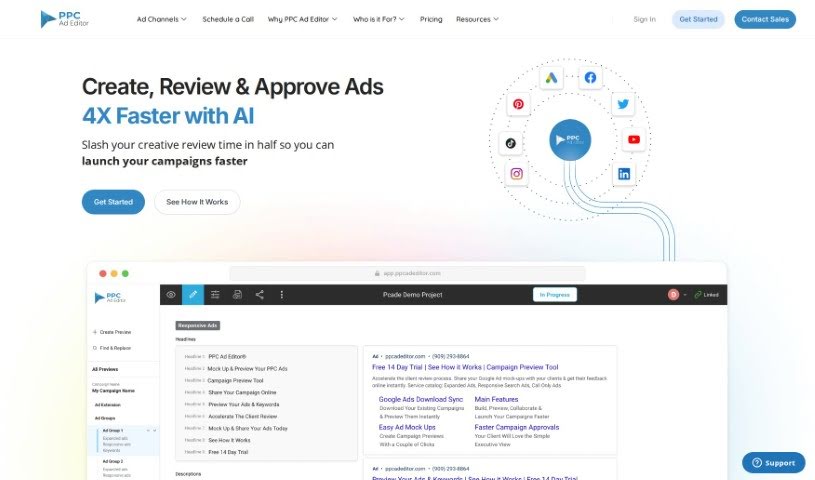Click Find & Replace in the sidebar
The height and width of the screenshot is (480, 815).
click(x=112, y=348)
